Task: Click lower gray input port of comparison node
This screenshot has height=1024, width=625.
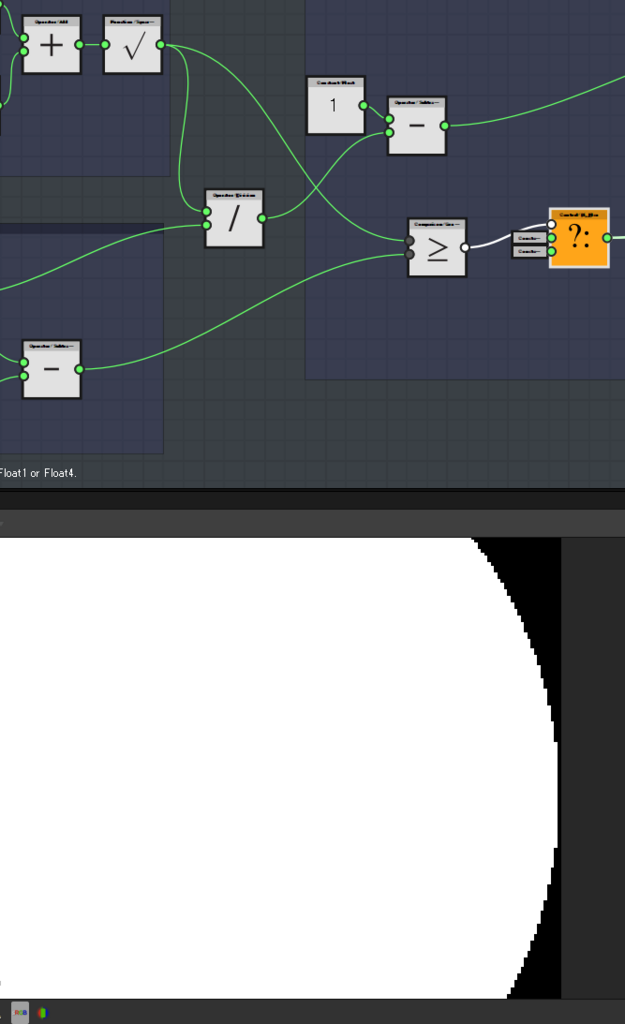Action: (409, 254)
